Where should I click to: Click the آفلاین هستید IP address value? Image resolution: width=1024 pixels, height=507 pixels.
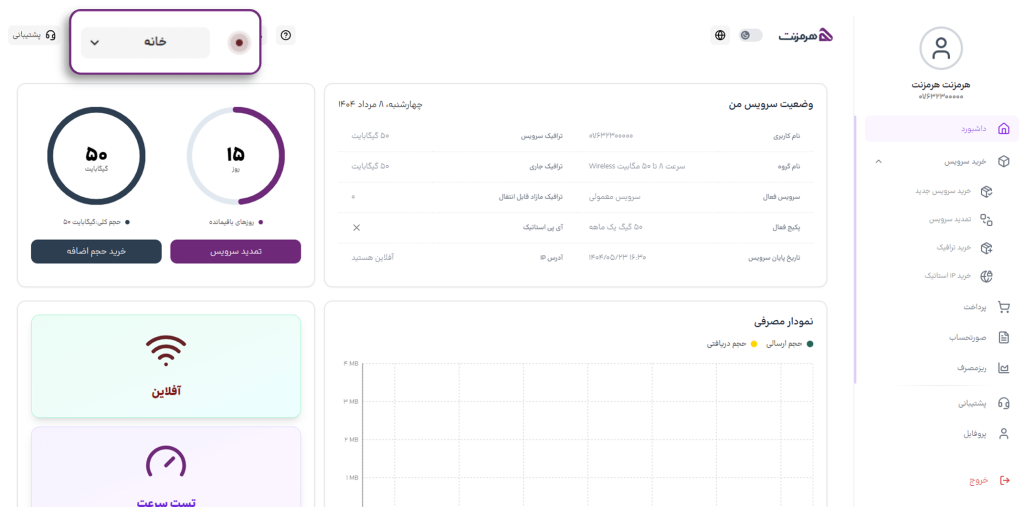[x=372, y=257]
